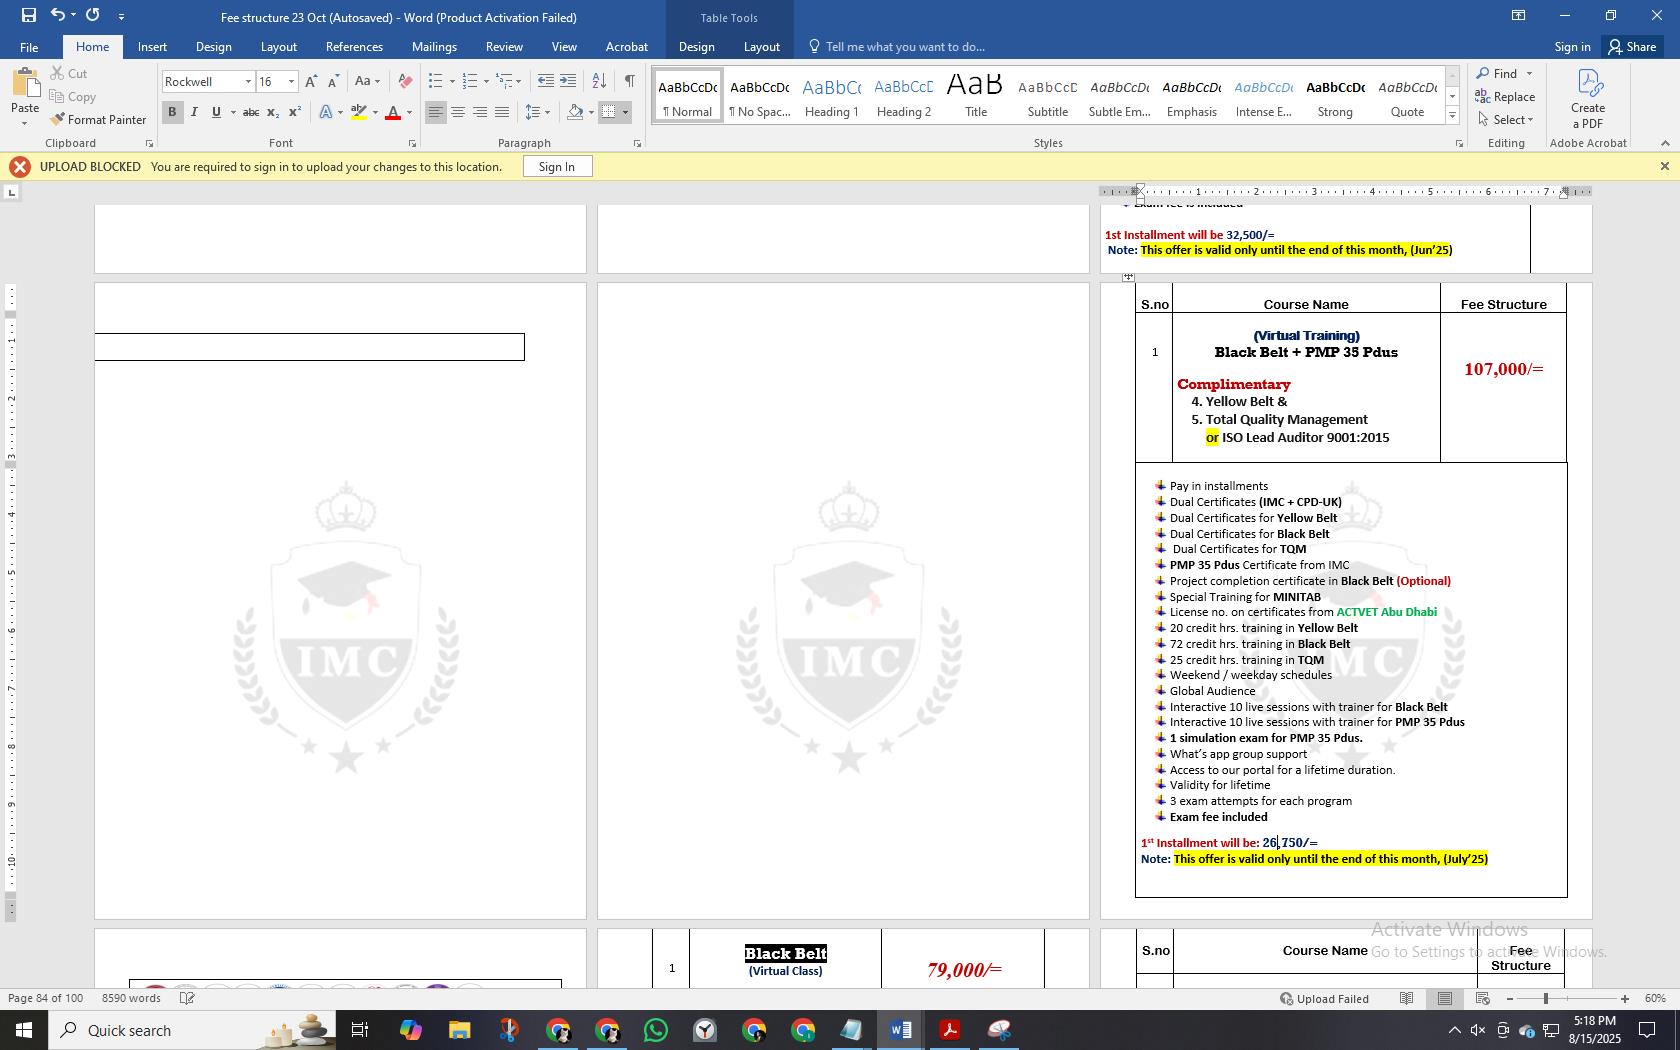Click the zoom out minus icon
Screen dimensions: 1680x1050
pyautogui.click(x=1510, y=999)
